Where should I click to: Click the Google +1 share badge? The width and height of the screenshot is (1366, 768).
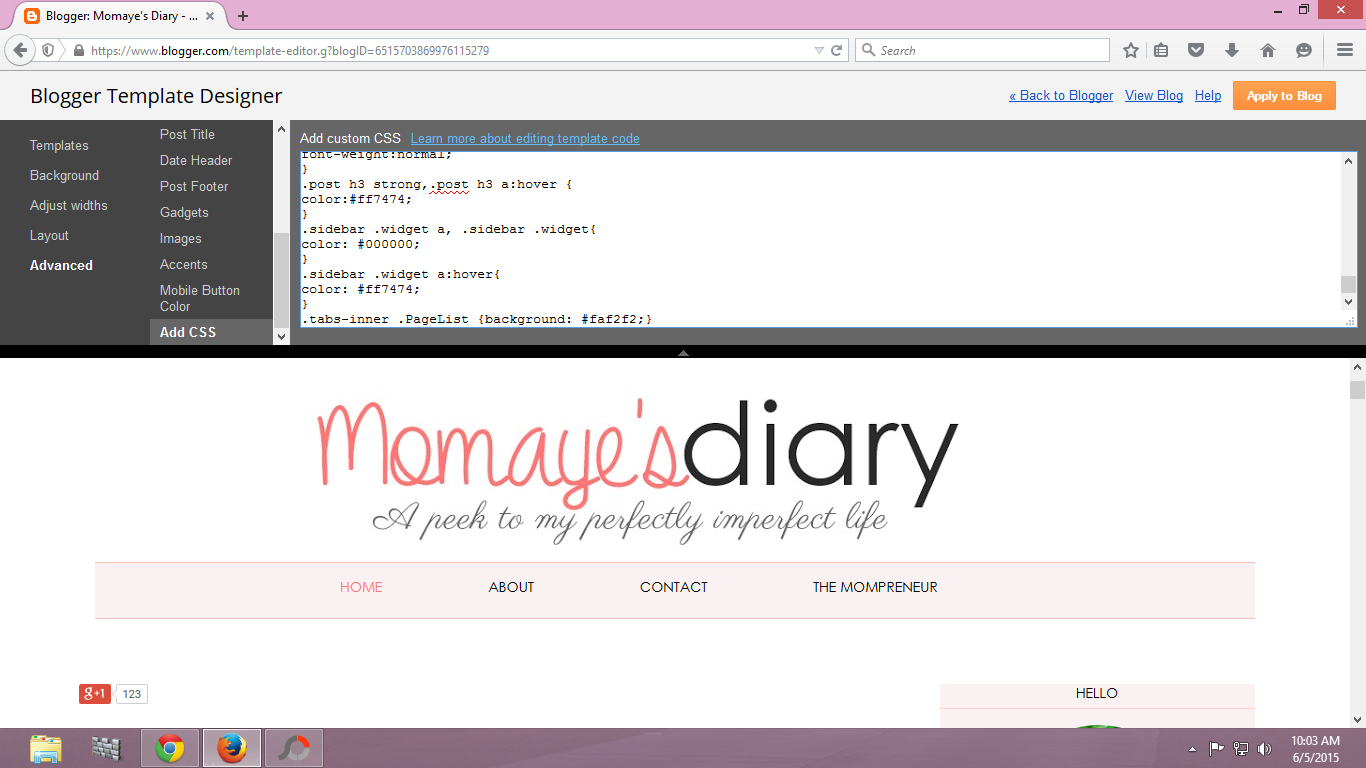point(95,693)
